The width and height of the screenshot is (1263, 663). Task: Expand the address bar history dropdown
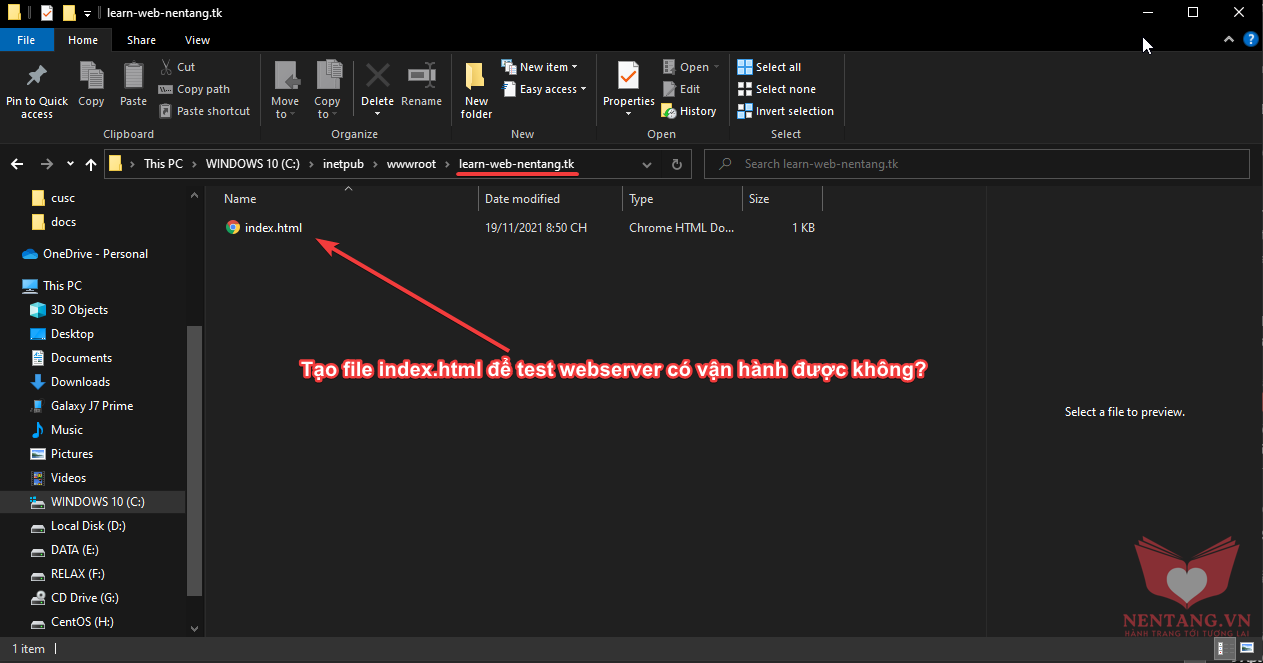(647, 164)
